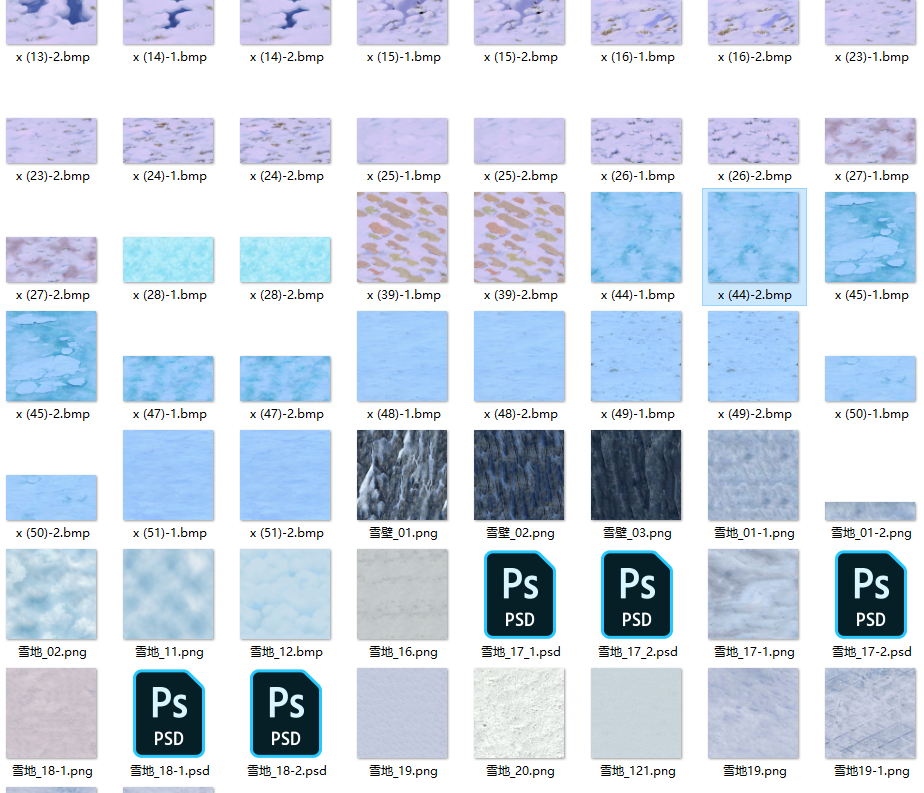Choose the 雪地_18-1.psd Photoshop file icon
The image size is (924, 793).
(169, 713)
